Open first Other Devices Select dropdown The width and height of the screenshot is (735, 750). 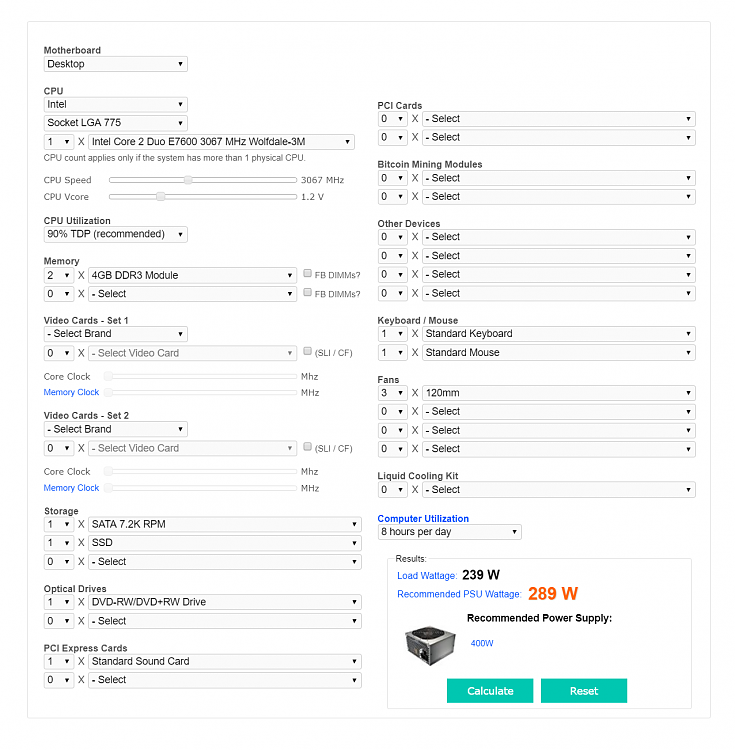[x=559, y=237]
